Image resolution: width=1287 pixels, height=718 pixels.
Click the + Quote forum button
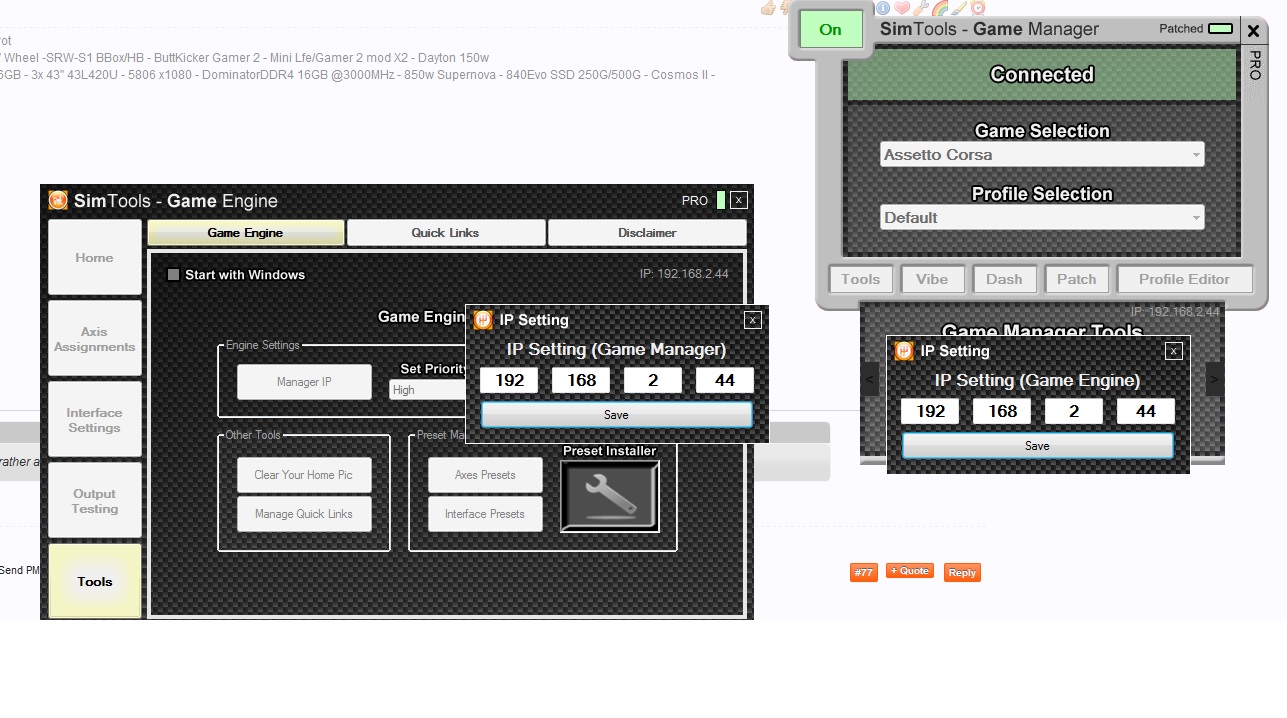[909, 571]
